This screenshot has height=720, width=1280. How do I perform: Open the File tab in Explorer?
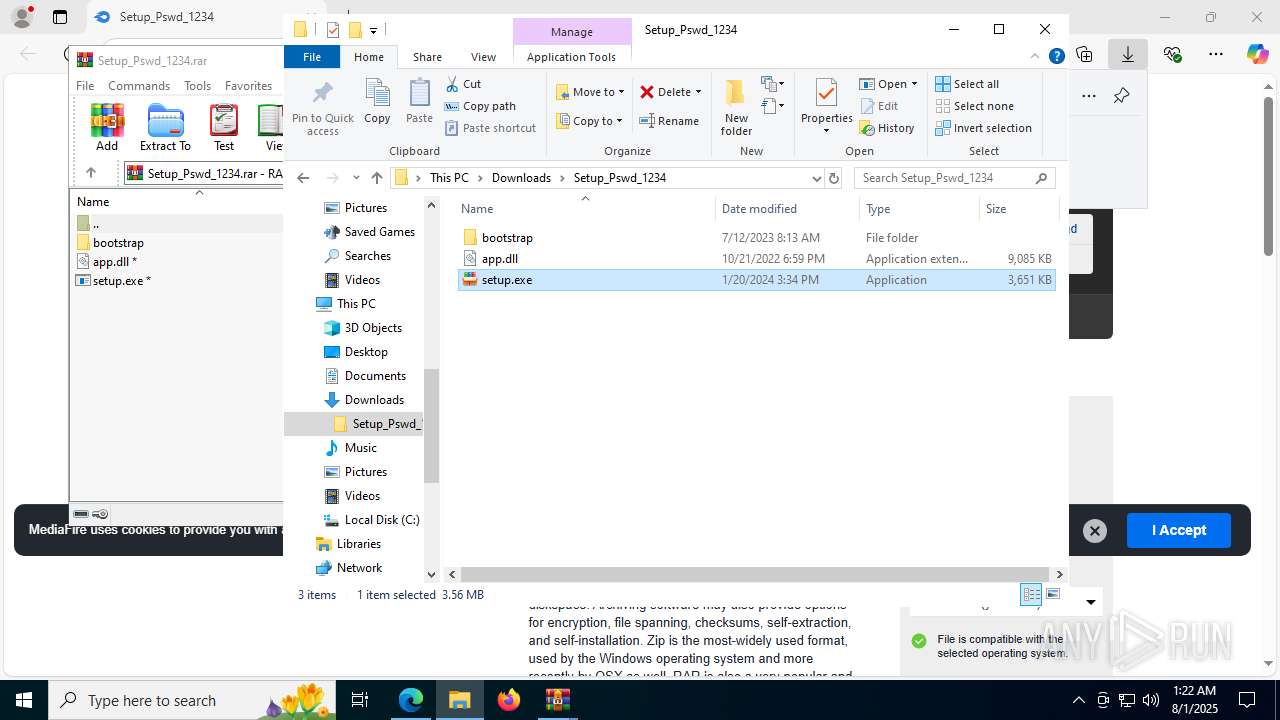click(x=312, y=57)
